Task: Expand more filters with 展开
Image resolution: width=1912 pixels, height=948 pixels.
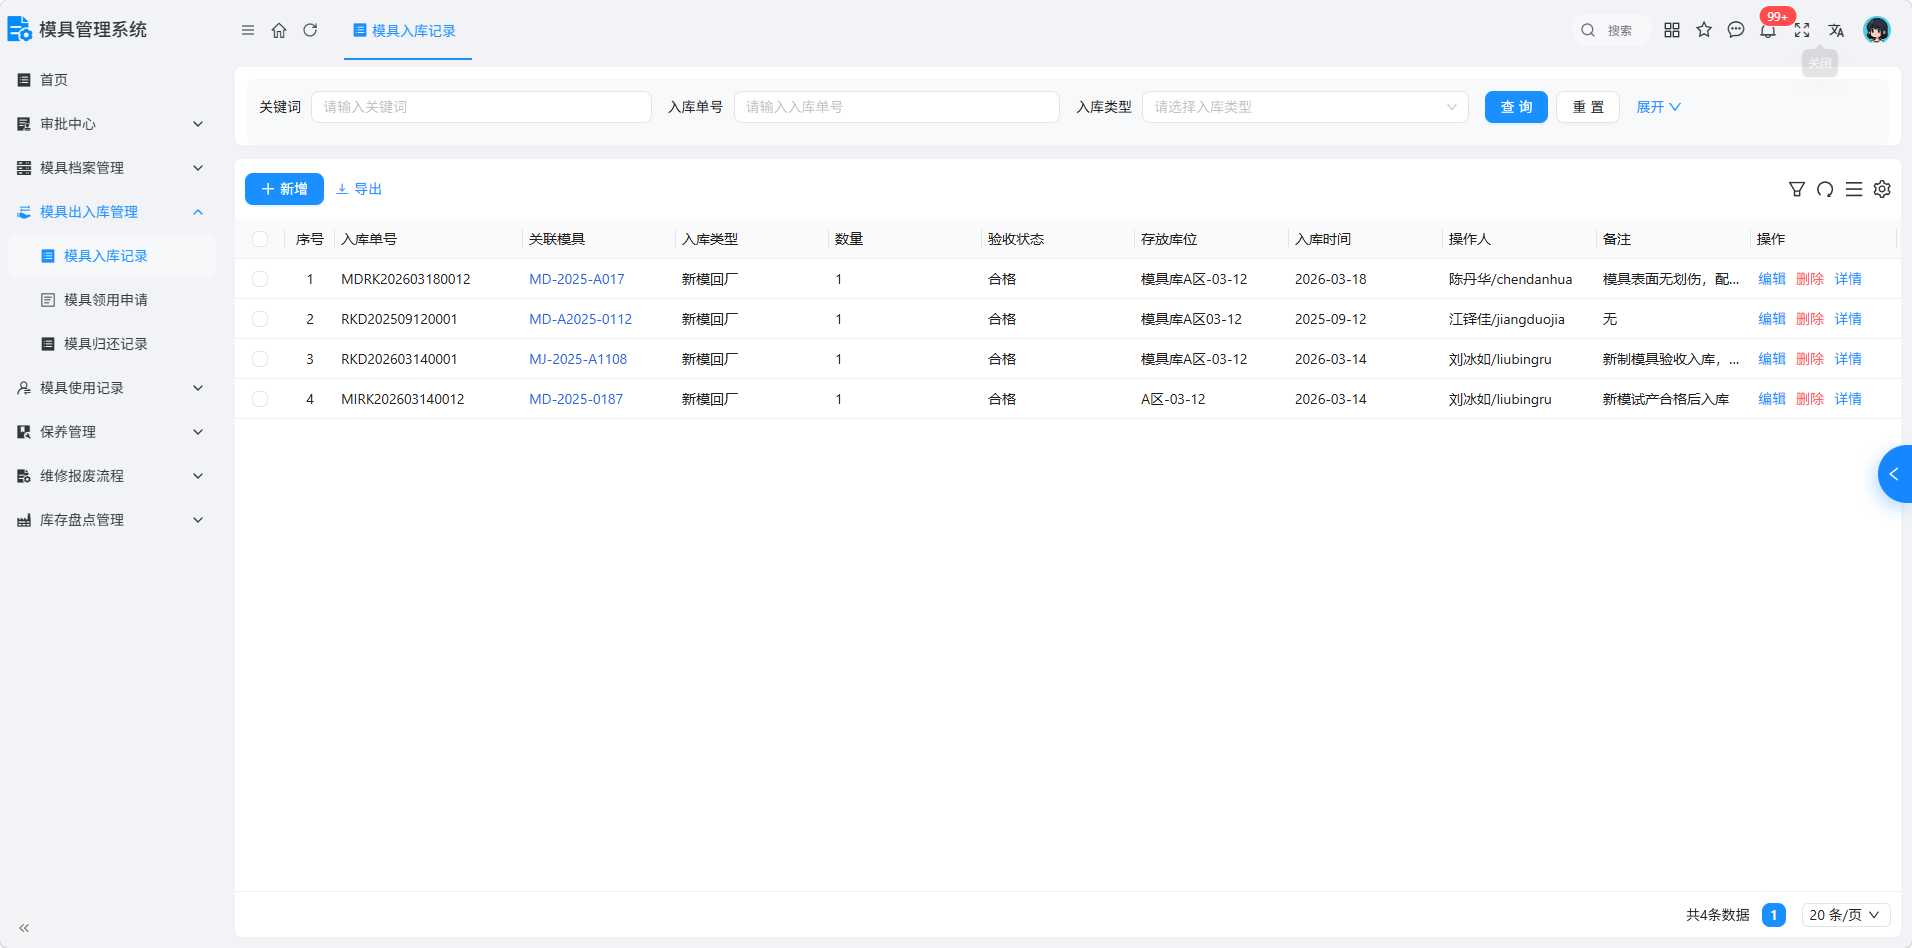Action: click(1658, 107)
